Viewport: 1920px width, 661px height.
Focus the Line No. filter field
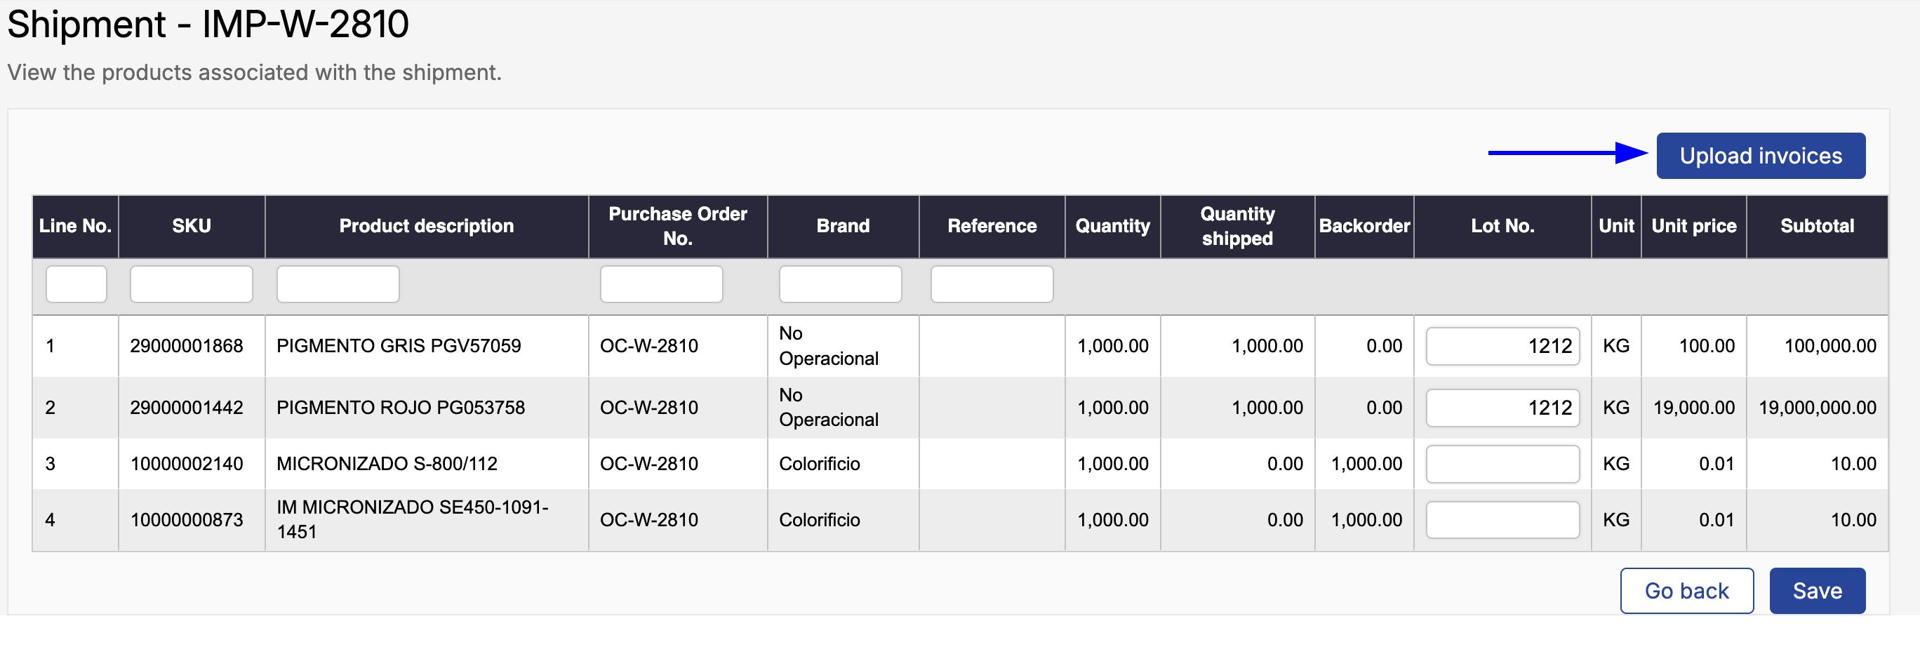click(x=76, y=284)
